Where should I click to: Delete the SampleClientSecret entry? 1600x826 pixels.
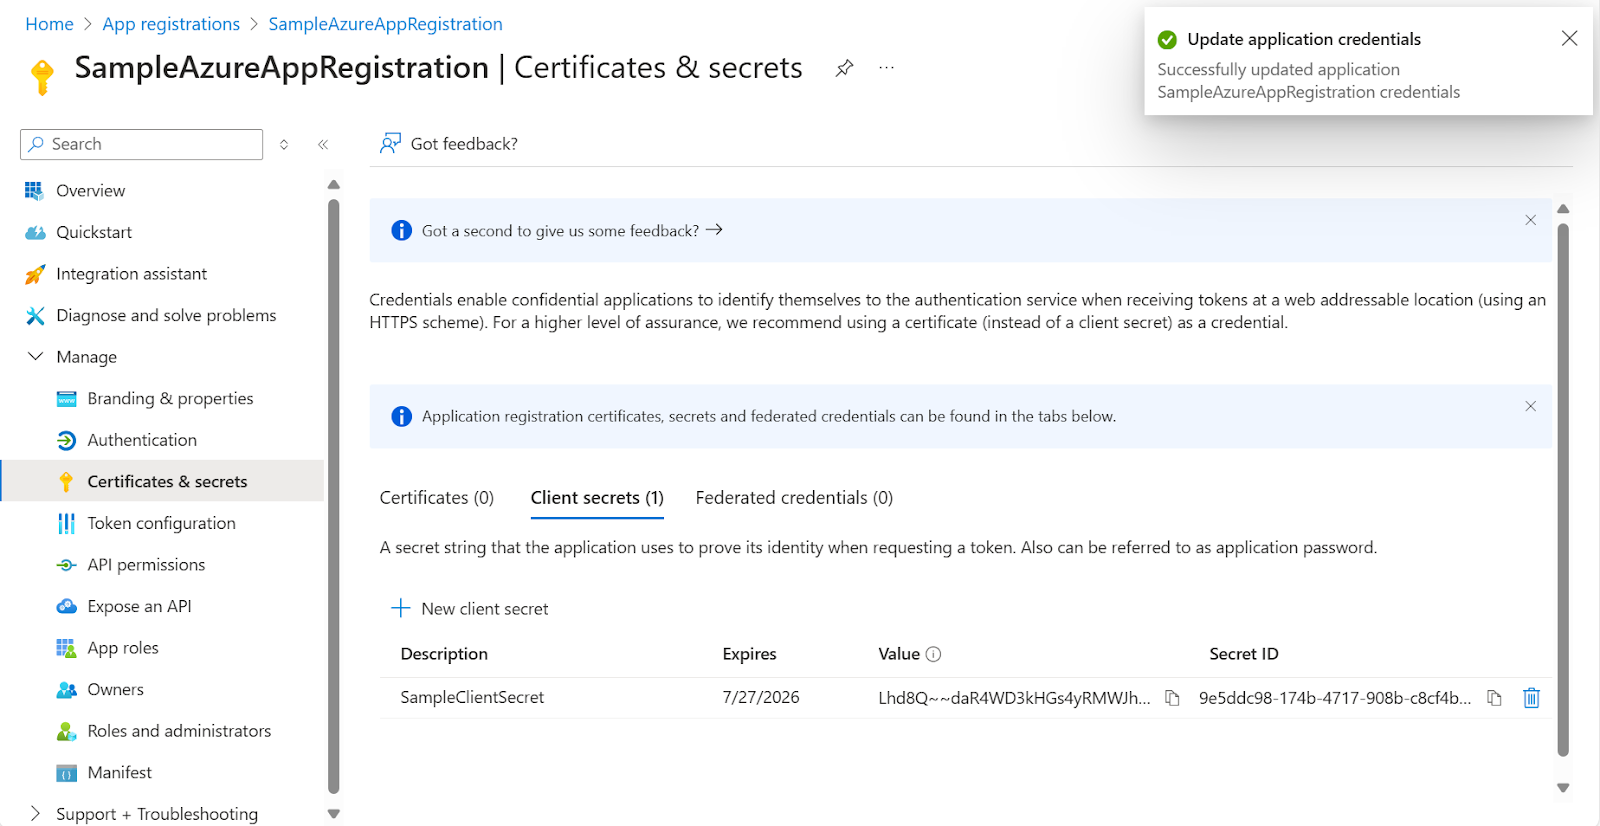1531,698
